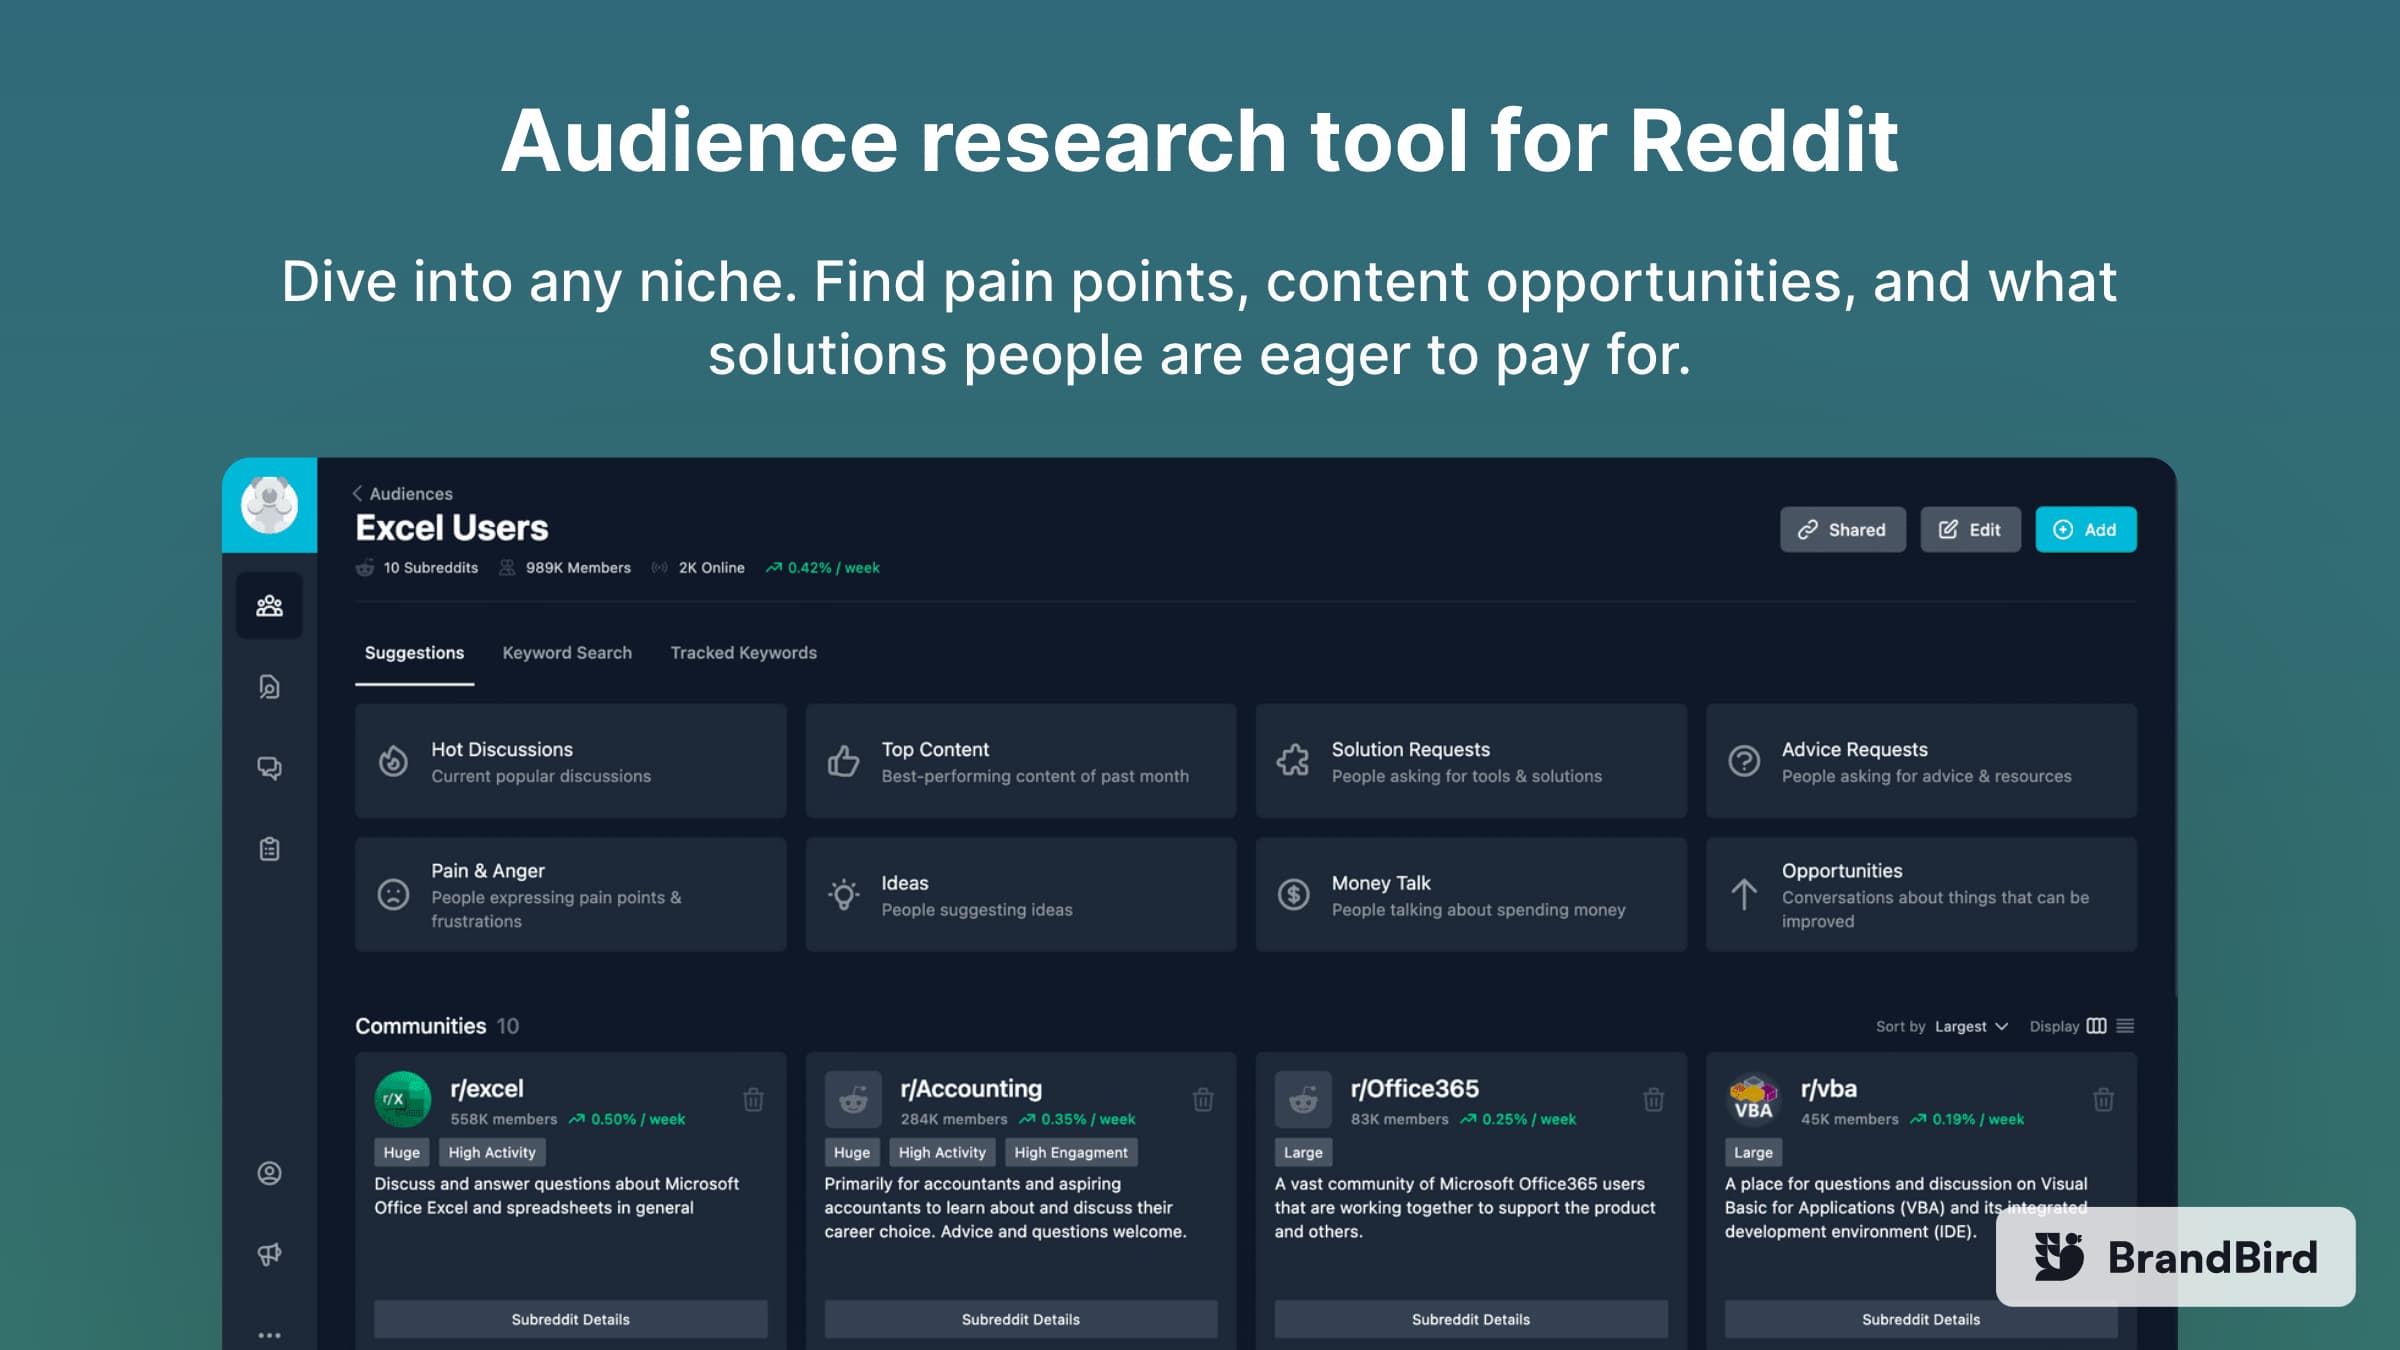Open the Money Talk suggestion card
This screenshot has height=1350, width=2400.
point(1471,894)
